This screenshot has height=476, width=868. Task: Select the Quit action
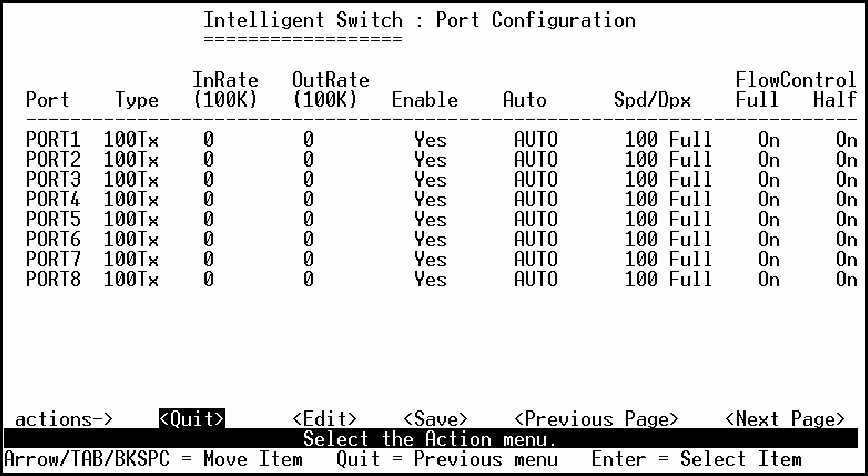tap(191, 419)
